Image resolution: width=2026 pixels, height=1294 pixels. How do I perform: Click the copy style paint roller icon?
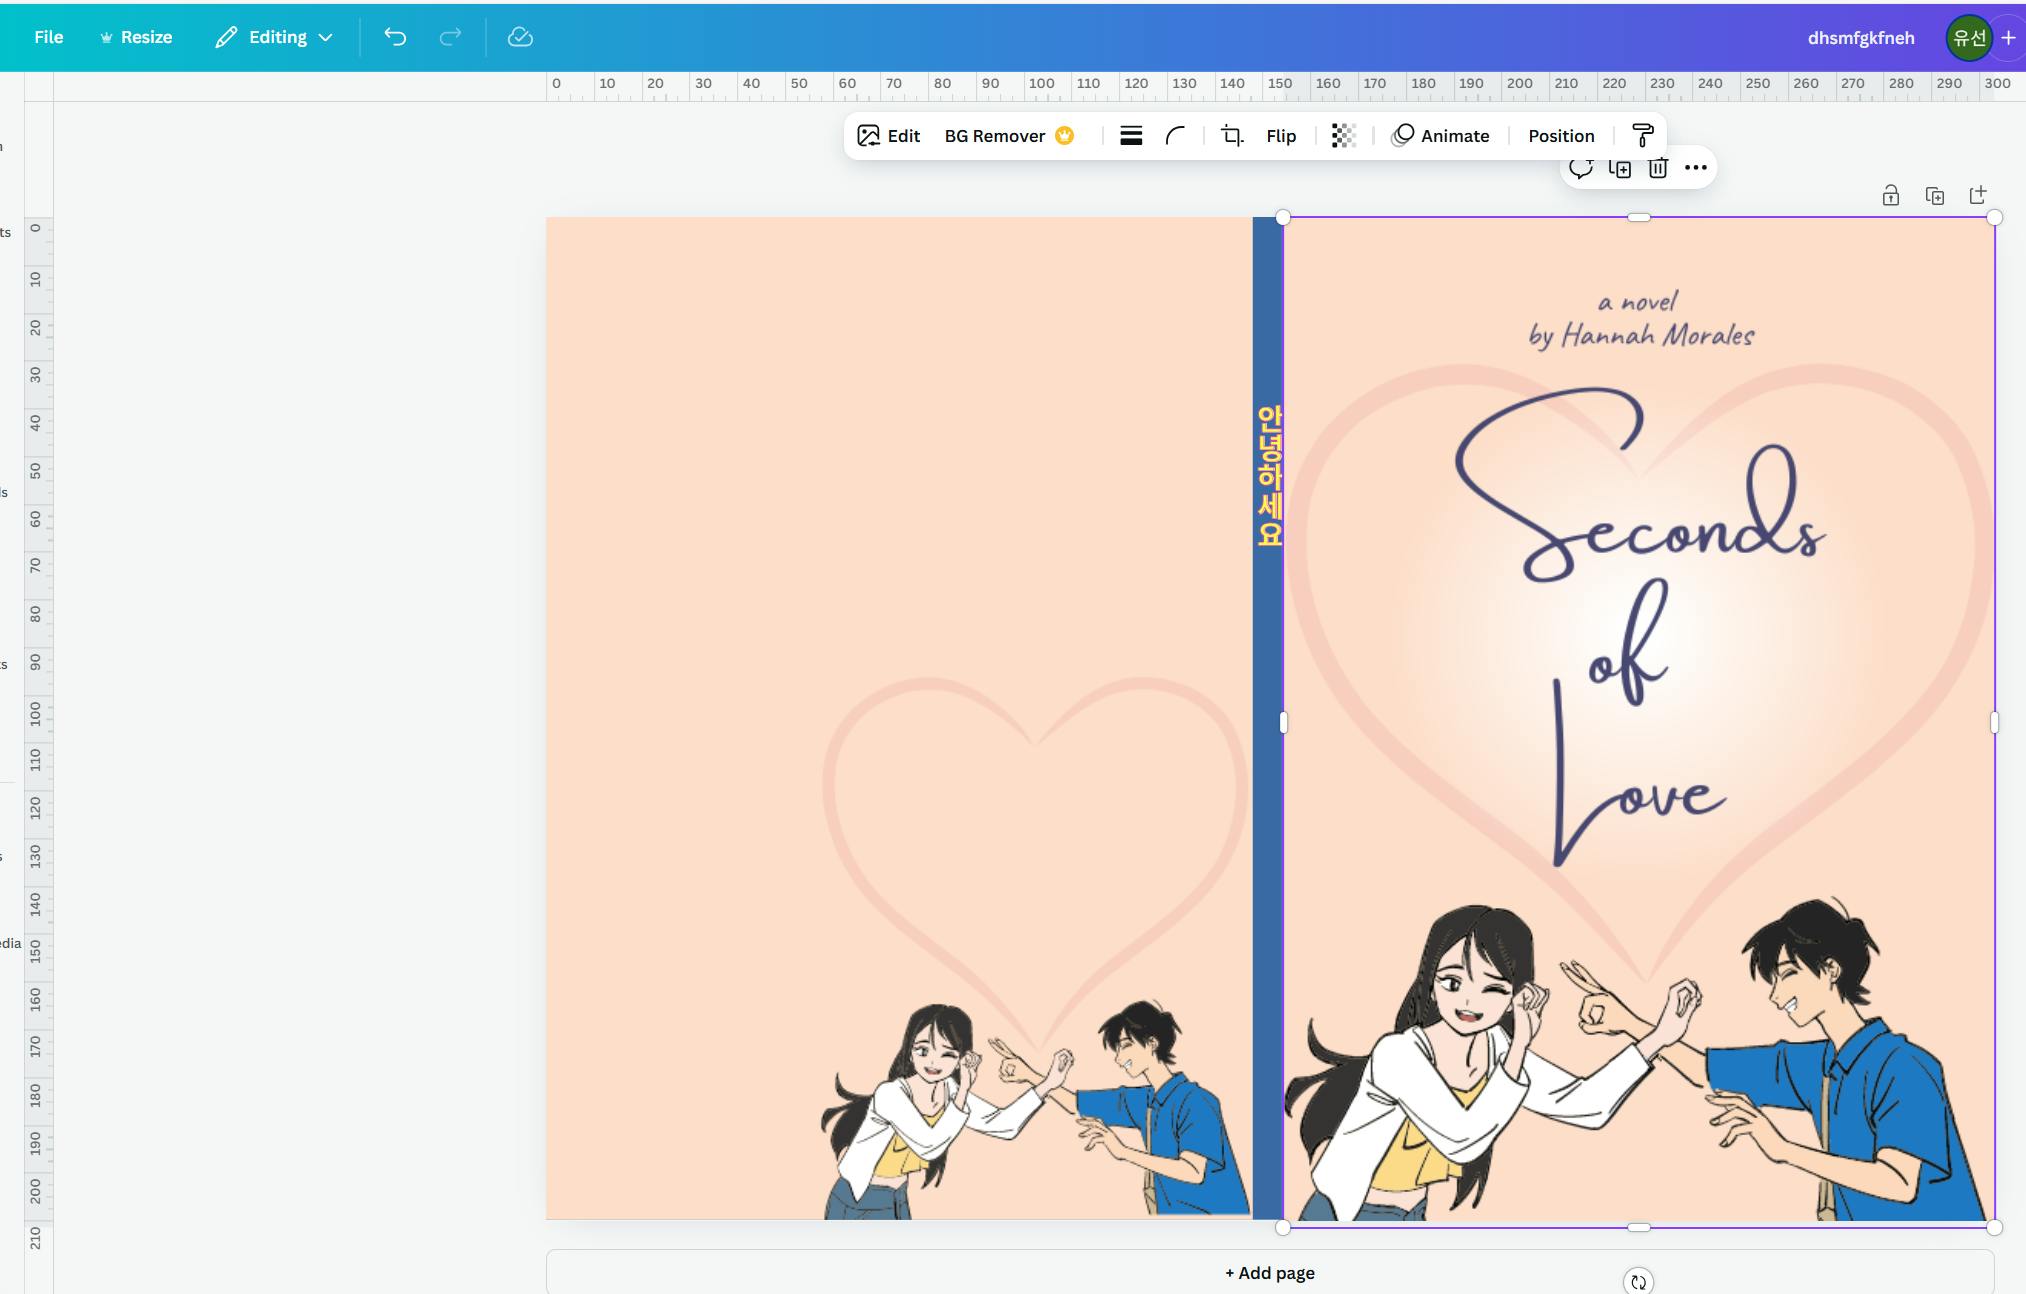point(1642,136)
